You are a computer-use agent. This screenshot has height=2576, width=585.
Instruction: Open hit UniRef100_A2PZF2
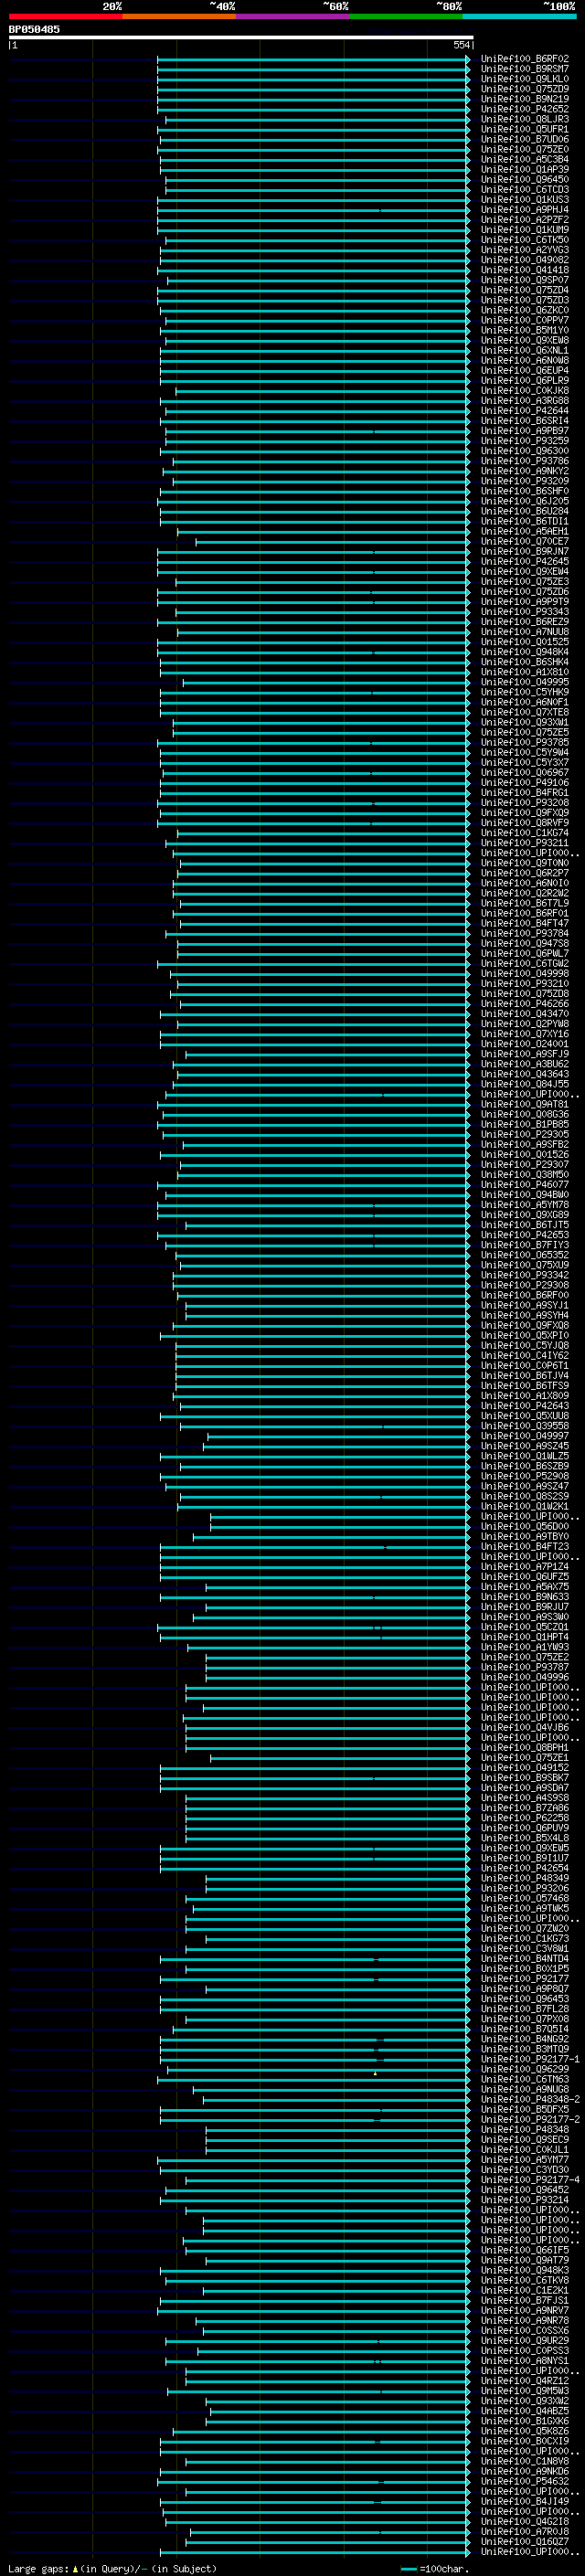pyautogui.click(x=524, y=220)
